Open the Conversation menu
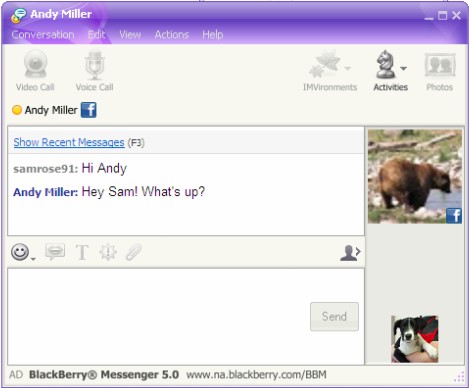Viewport: 469px width, 388px height. (43, 35)
